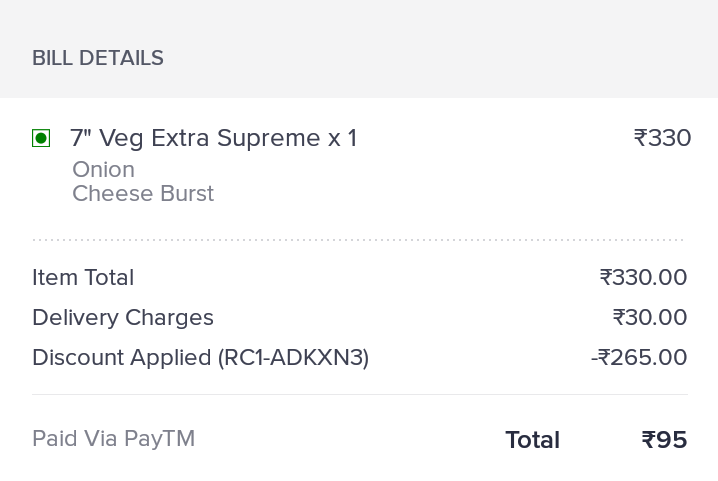Click the dotted divider below the item
This screenshot has width=718, height=481.
point(358,240)
